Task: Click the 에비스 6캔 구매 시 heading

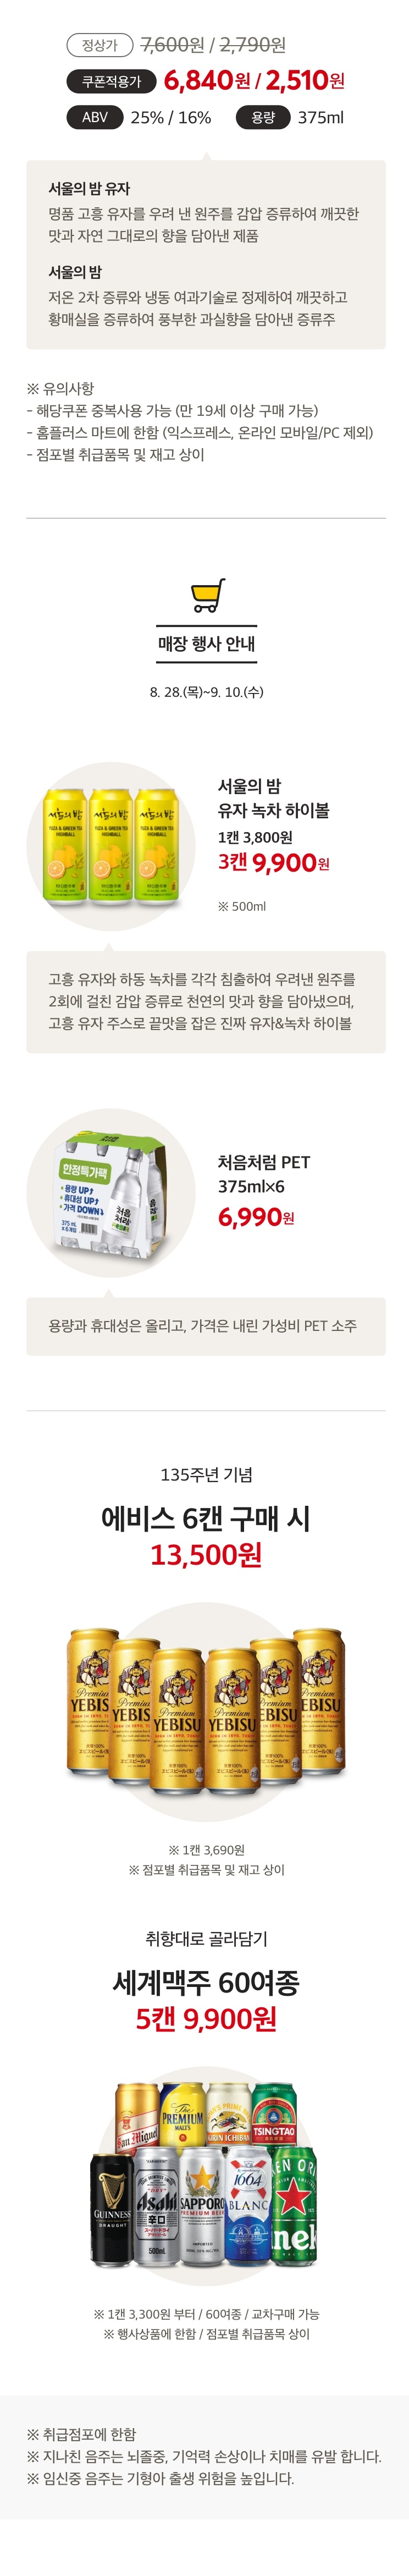Action: click(206, 1518)
